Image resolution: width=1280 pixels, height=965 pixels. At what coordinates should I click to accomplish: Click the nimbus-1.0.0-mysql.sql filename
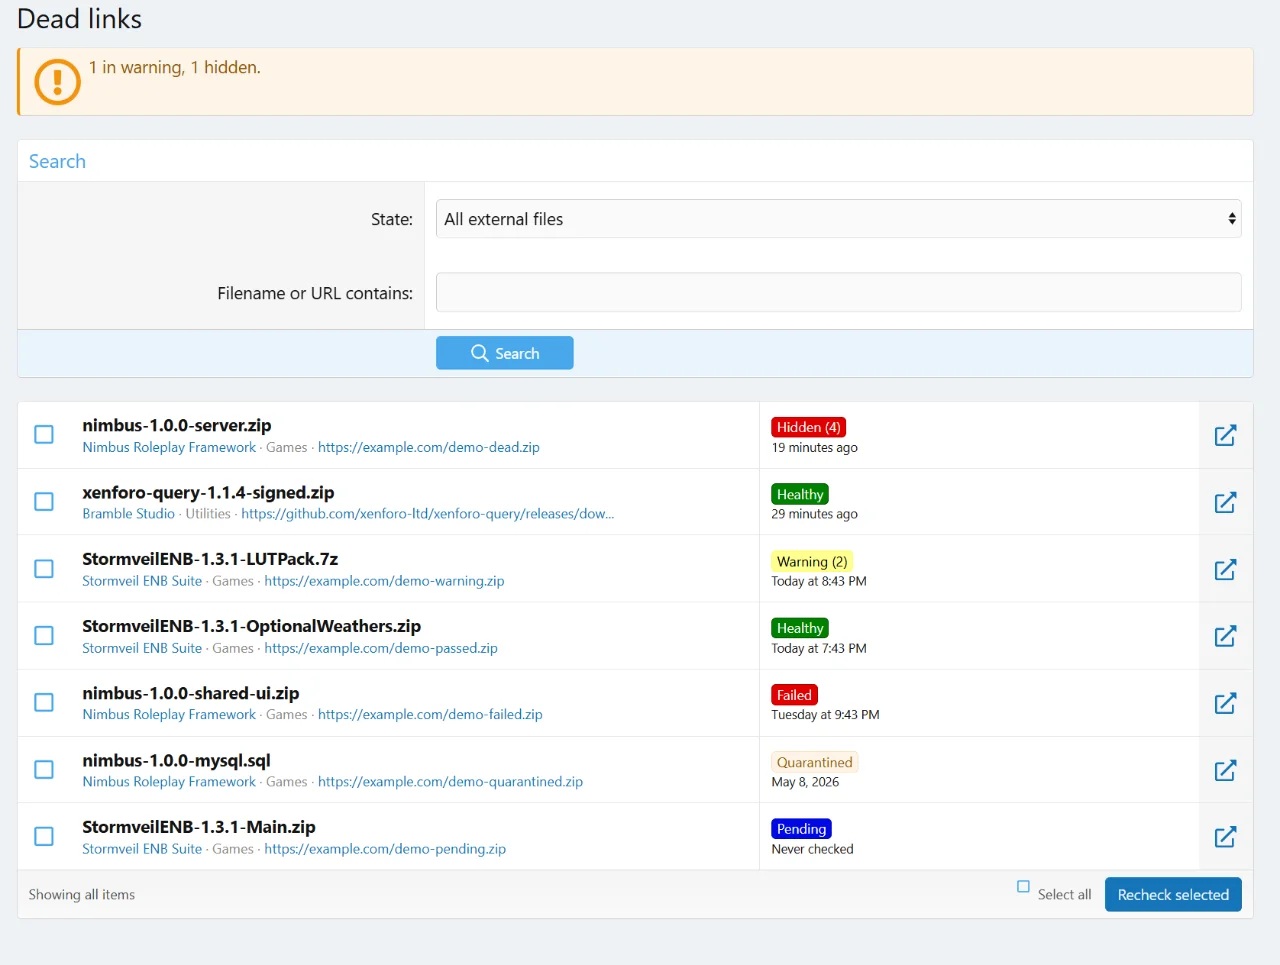[176, 760]
